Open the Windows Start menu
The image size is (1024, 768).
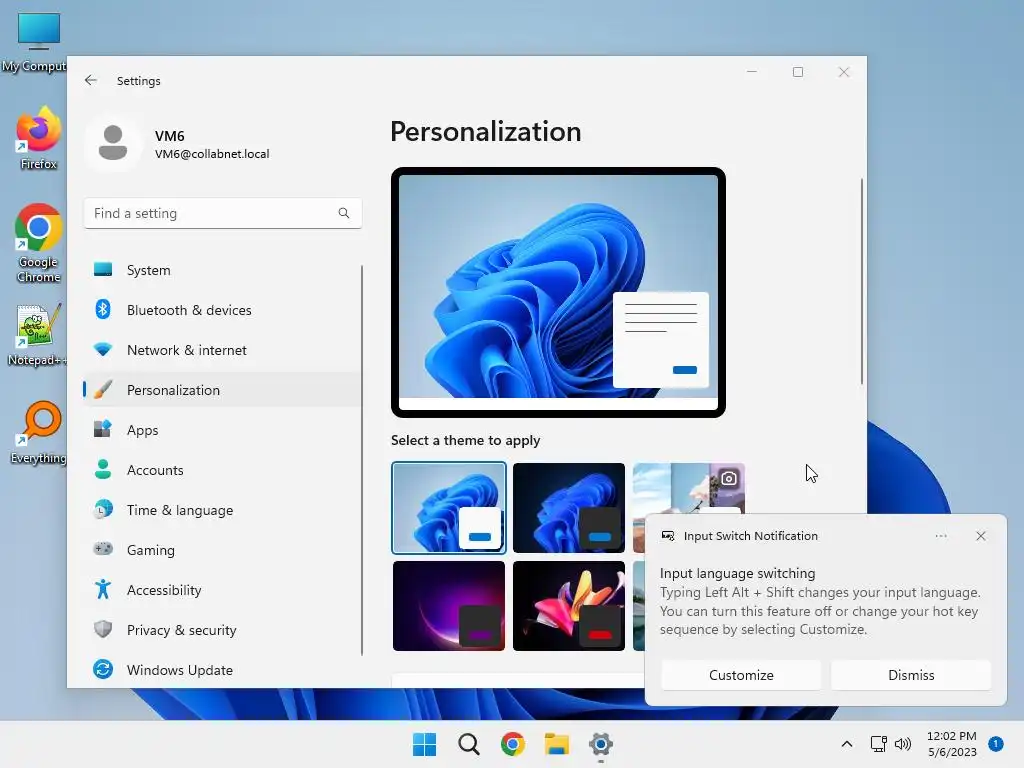pyautogui.click(x=424, y=744)
